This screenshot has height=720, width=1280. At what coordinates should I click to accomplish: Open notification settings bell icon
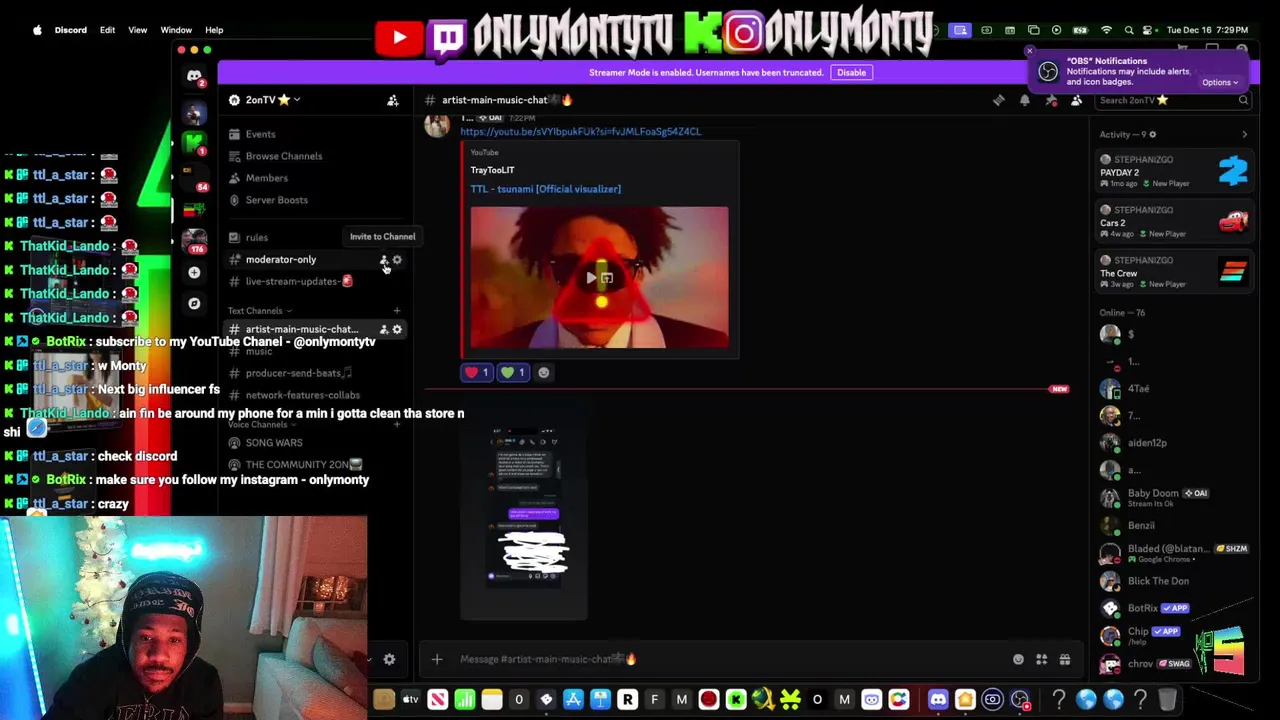[1024, 100]
